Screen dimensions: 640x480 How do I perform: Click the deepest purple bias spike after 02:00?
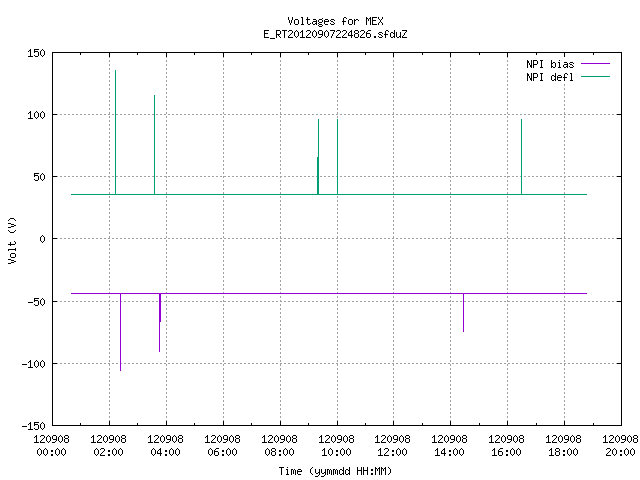(x=120, y=332)
